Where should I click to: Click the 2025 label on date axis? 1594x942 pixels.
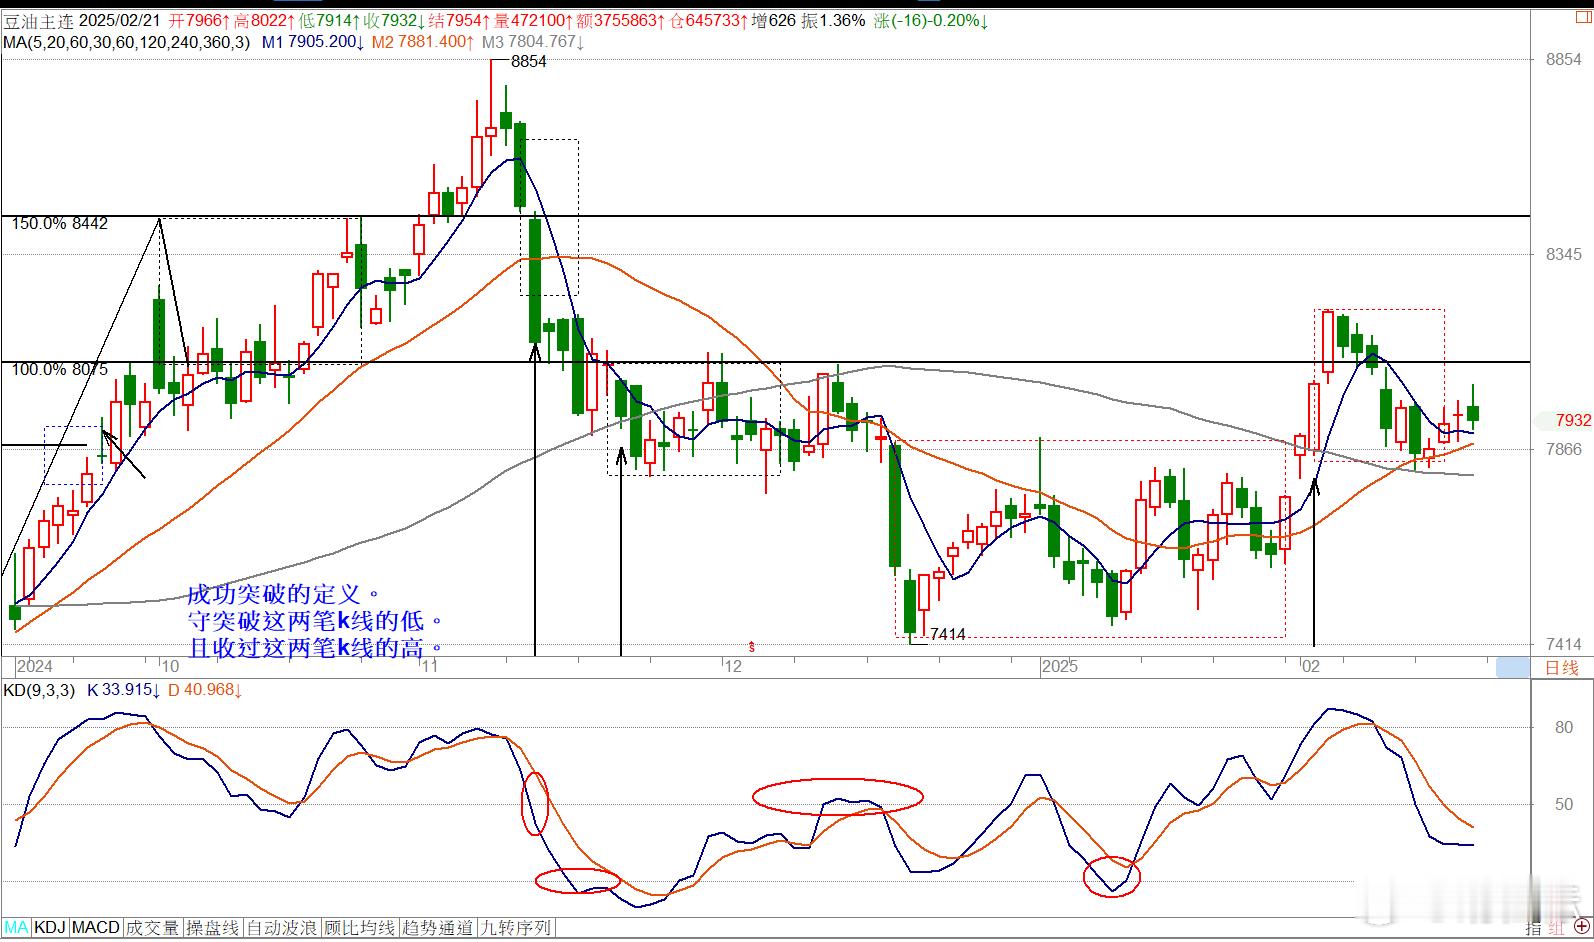click(x=1059, y=666)
